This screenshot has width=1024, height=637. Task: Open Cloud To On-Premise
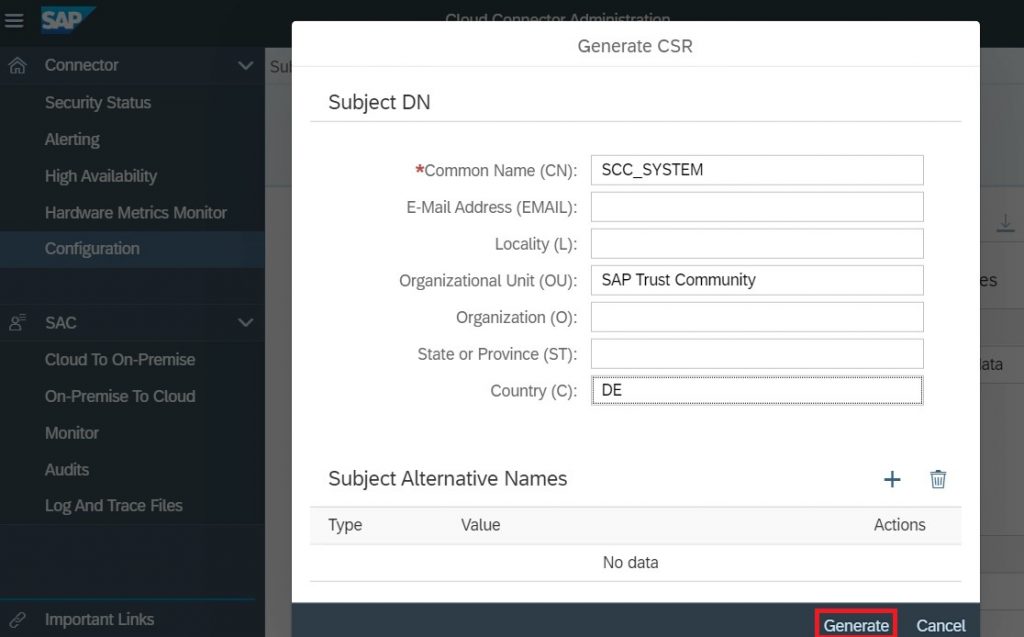tap(120, 359)
